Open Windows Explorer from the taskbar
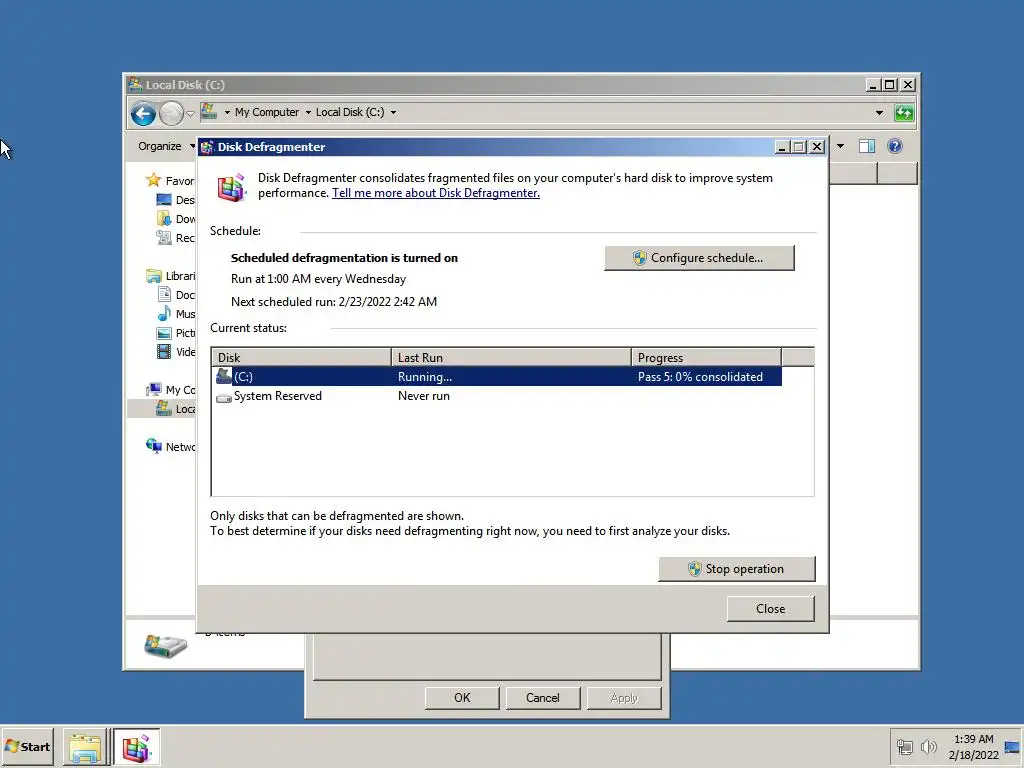Screen dimensions: 1024x768 (x=85, y=747)
